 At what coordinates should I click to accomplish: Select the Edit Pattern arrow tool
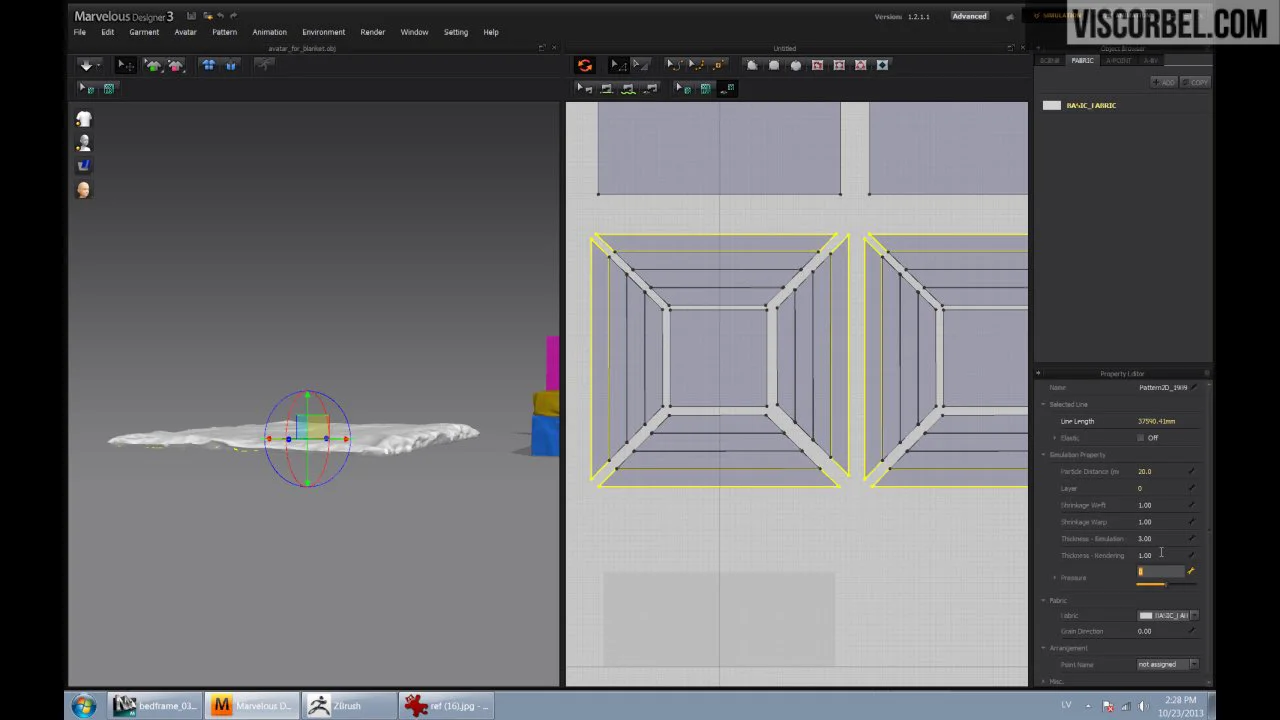point(618,65)
